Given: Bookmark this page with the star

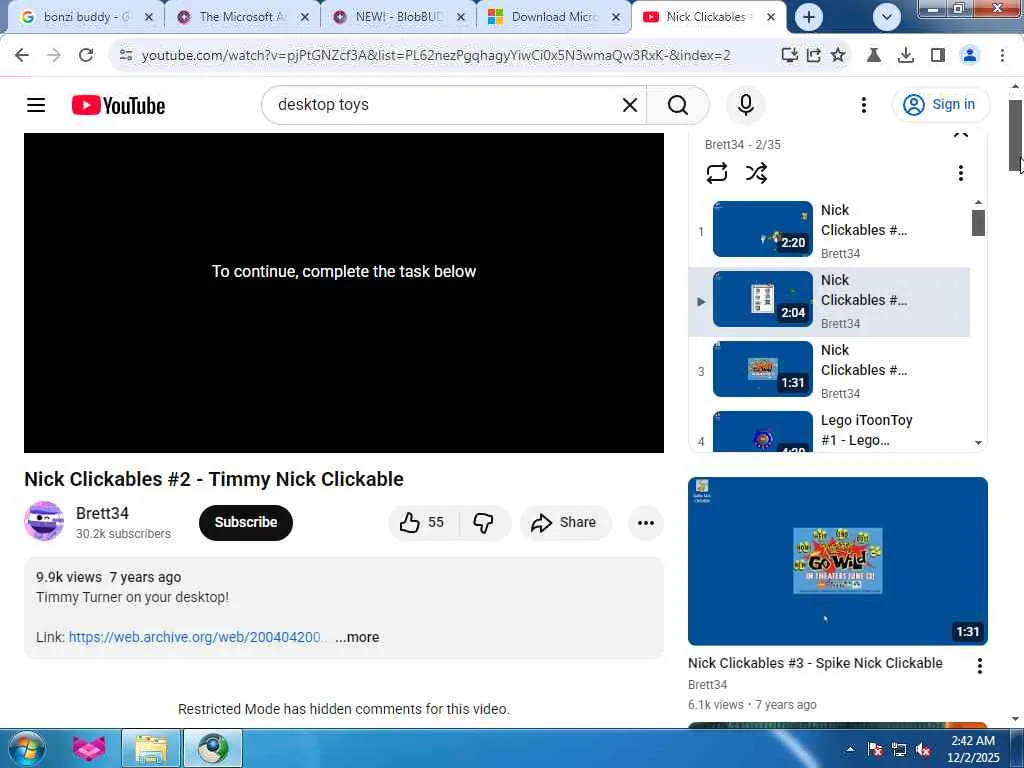Looking at the screenshot, I should pos(838,56).
